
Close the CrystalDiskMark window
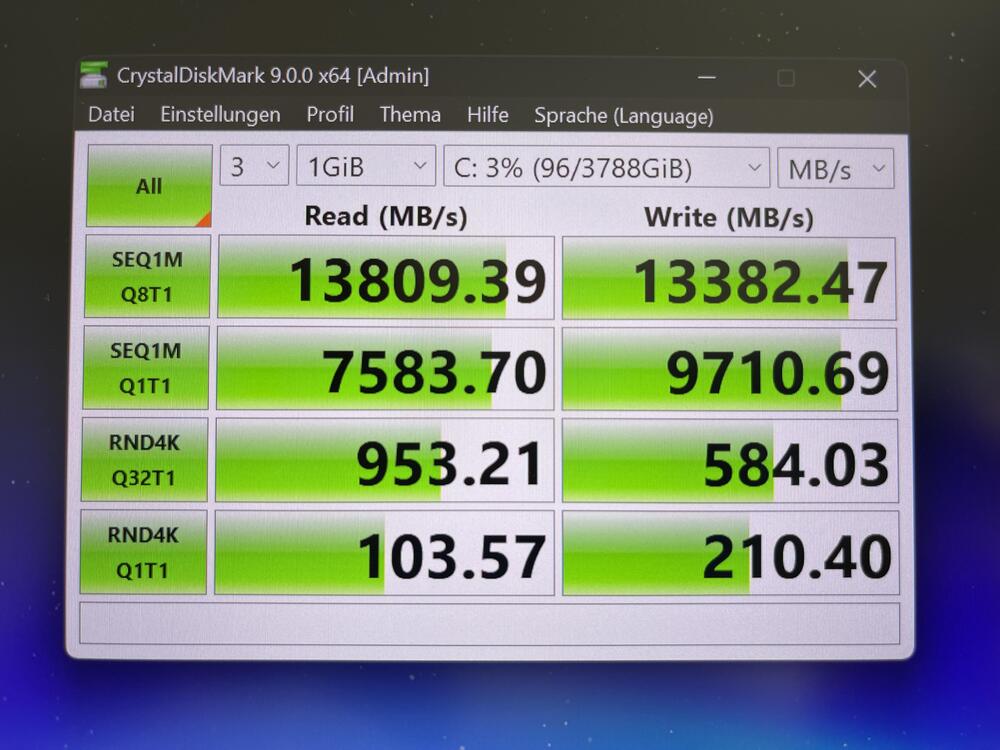(866, 79)
